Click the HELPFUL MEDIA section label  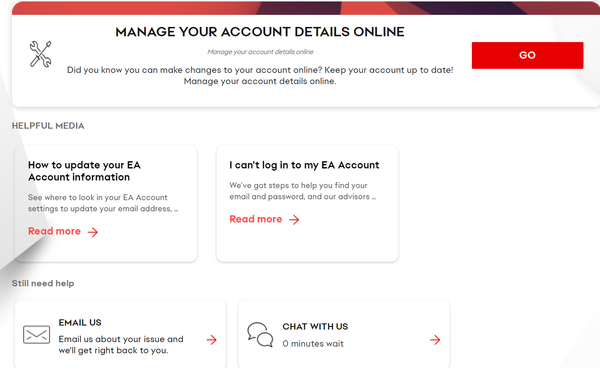pyautogui.click(x=48, y=126)
